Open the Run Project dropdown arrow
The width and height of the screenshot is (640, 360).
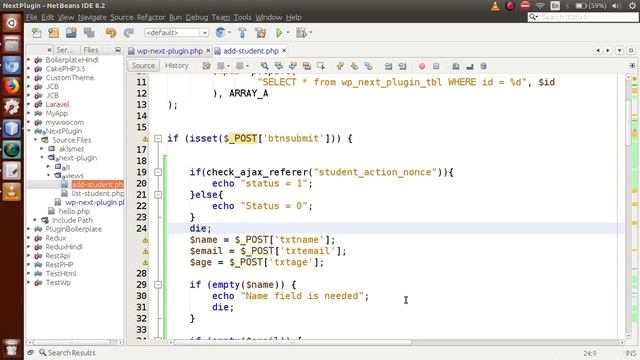(x=288, y=33)
